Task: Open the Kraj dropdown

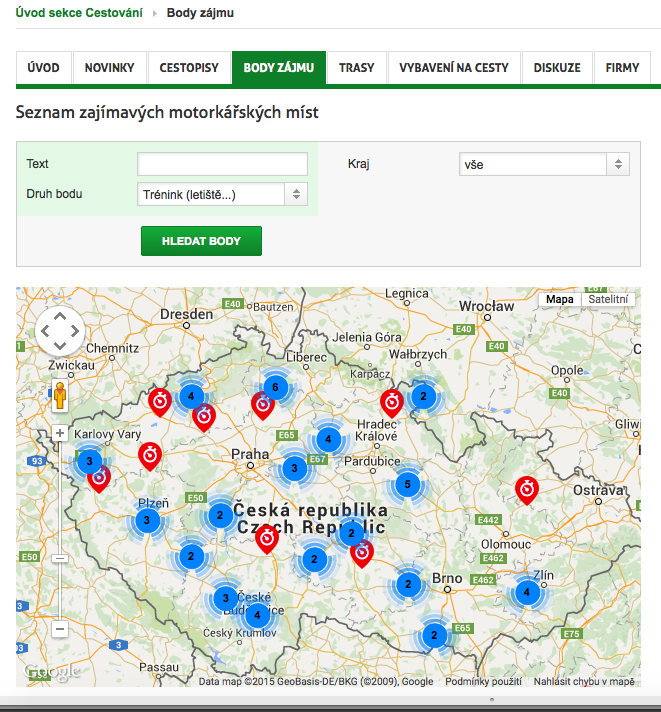Action: 544,164
